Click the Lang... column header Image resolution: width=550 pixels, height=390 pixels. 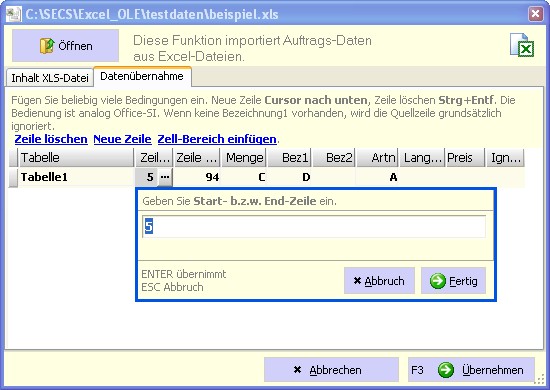coord(422,158)
